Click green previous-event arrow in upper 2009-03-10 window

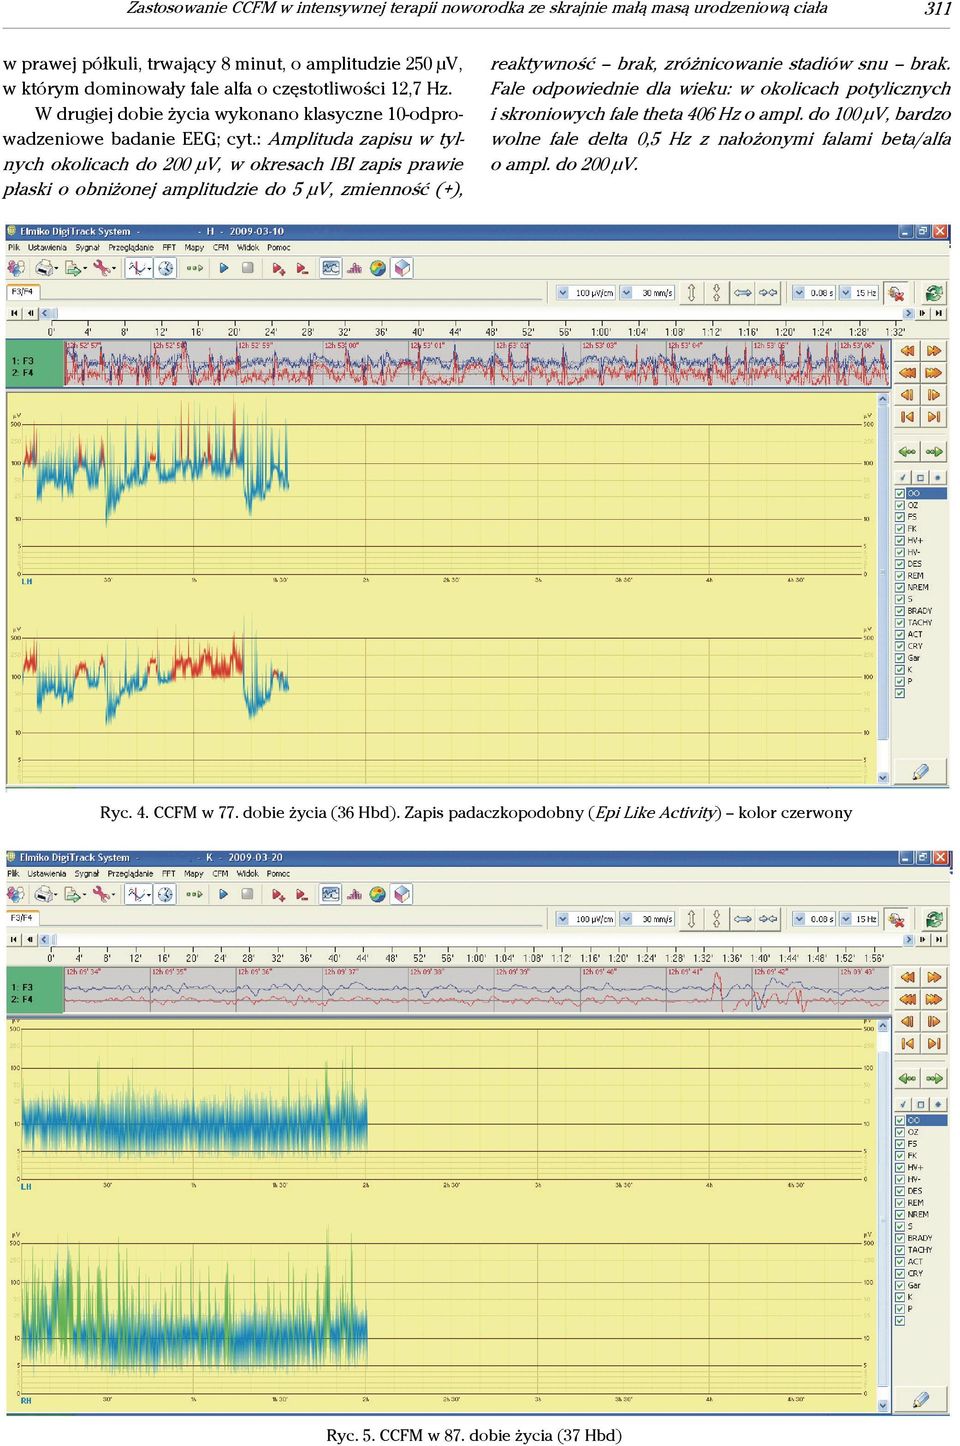click(908, 452)
